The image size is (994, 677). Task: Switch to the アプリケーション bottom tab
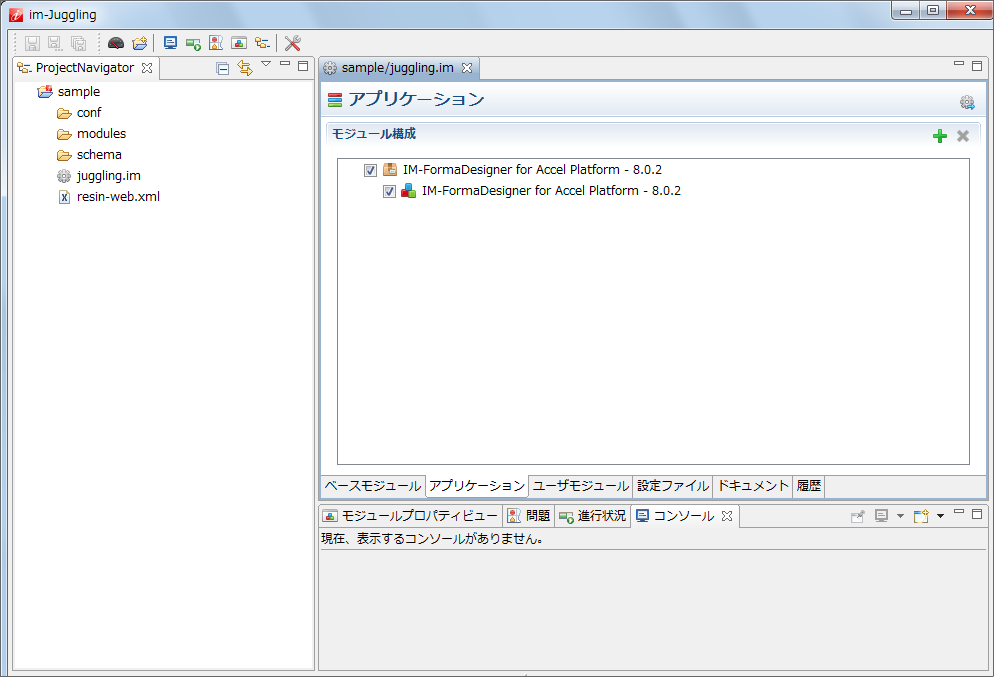point(477,486)
